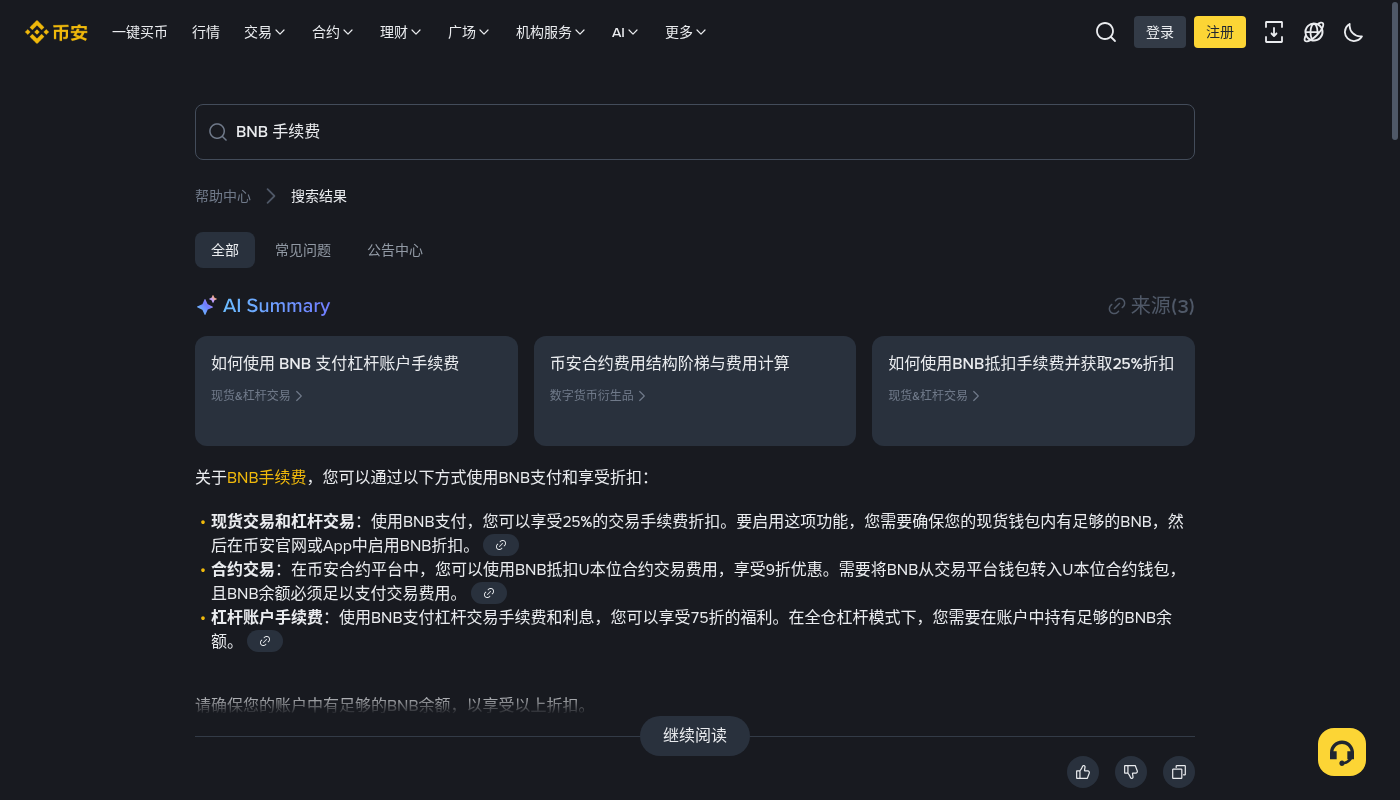Click highlighted BNB手续费 text in summary
1400x800 pixels.
[267, 477]
